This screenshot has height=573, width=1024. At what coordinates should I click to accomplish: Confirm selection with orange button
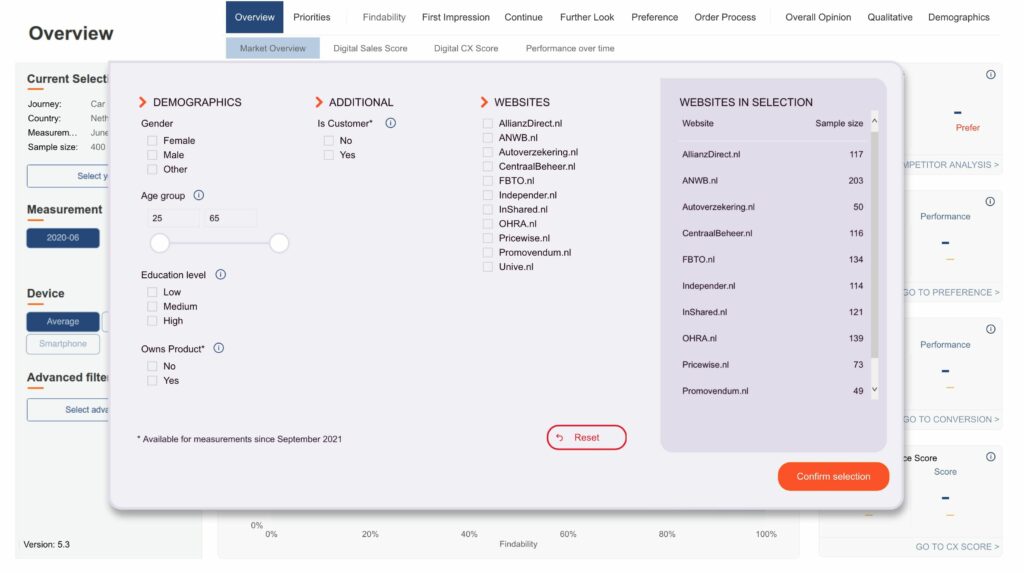[x=833, y=476]
